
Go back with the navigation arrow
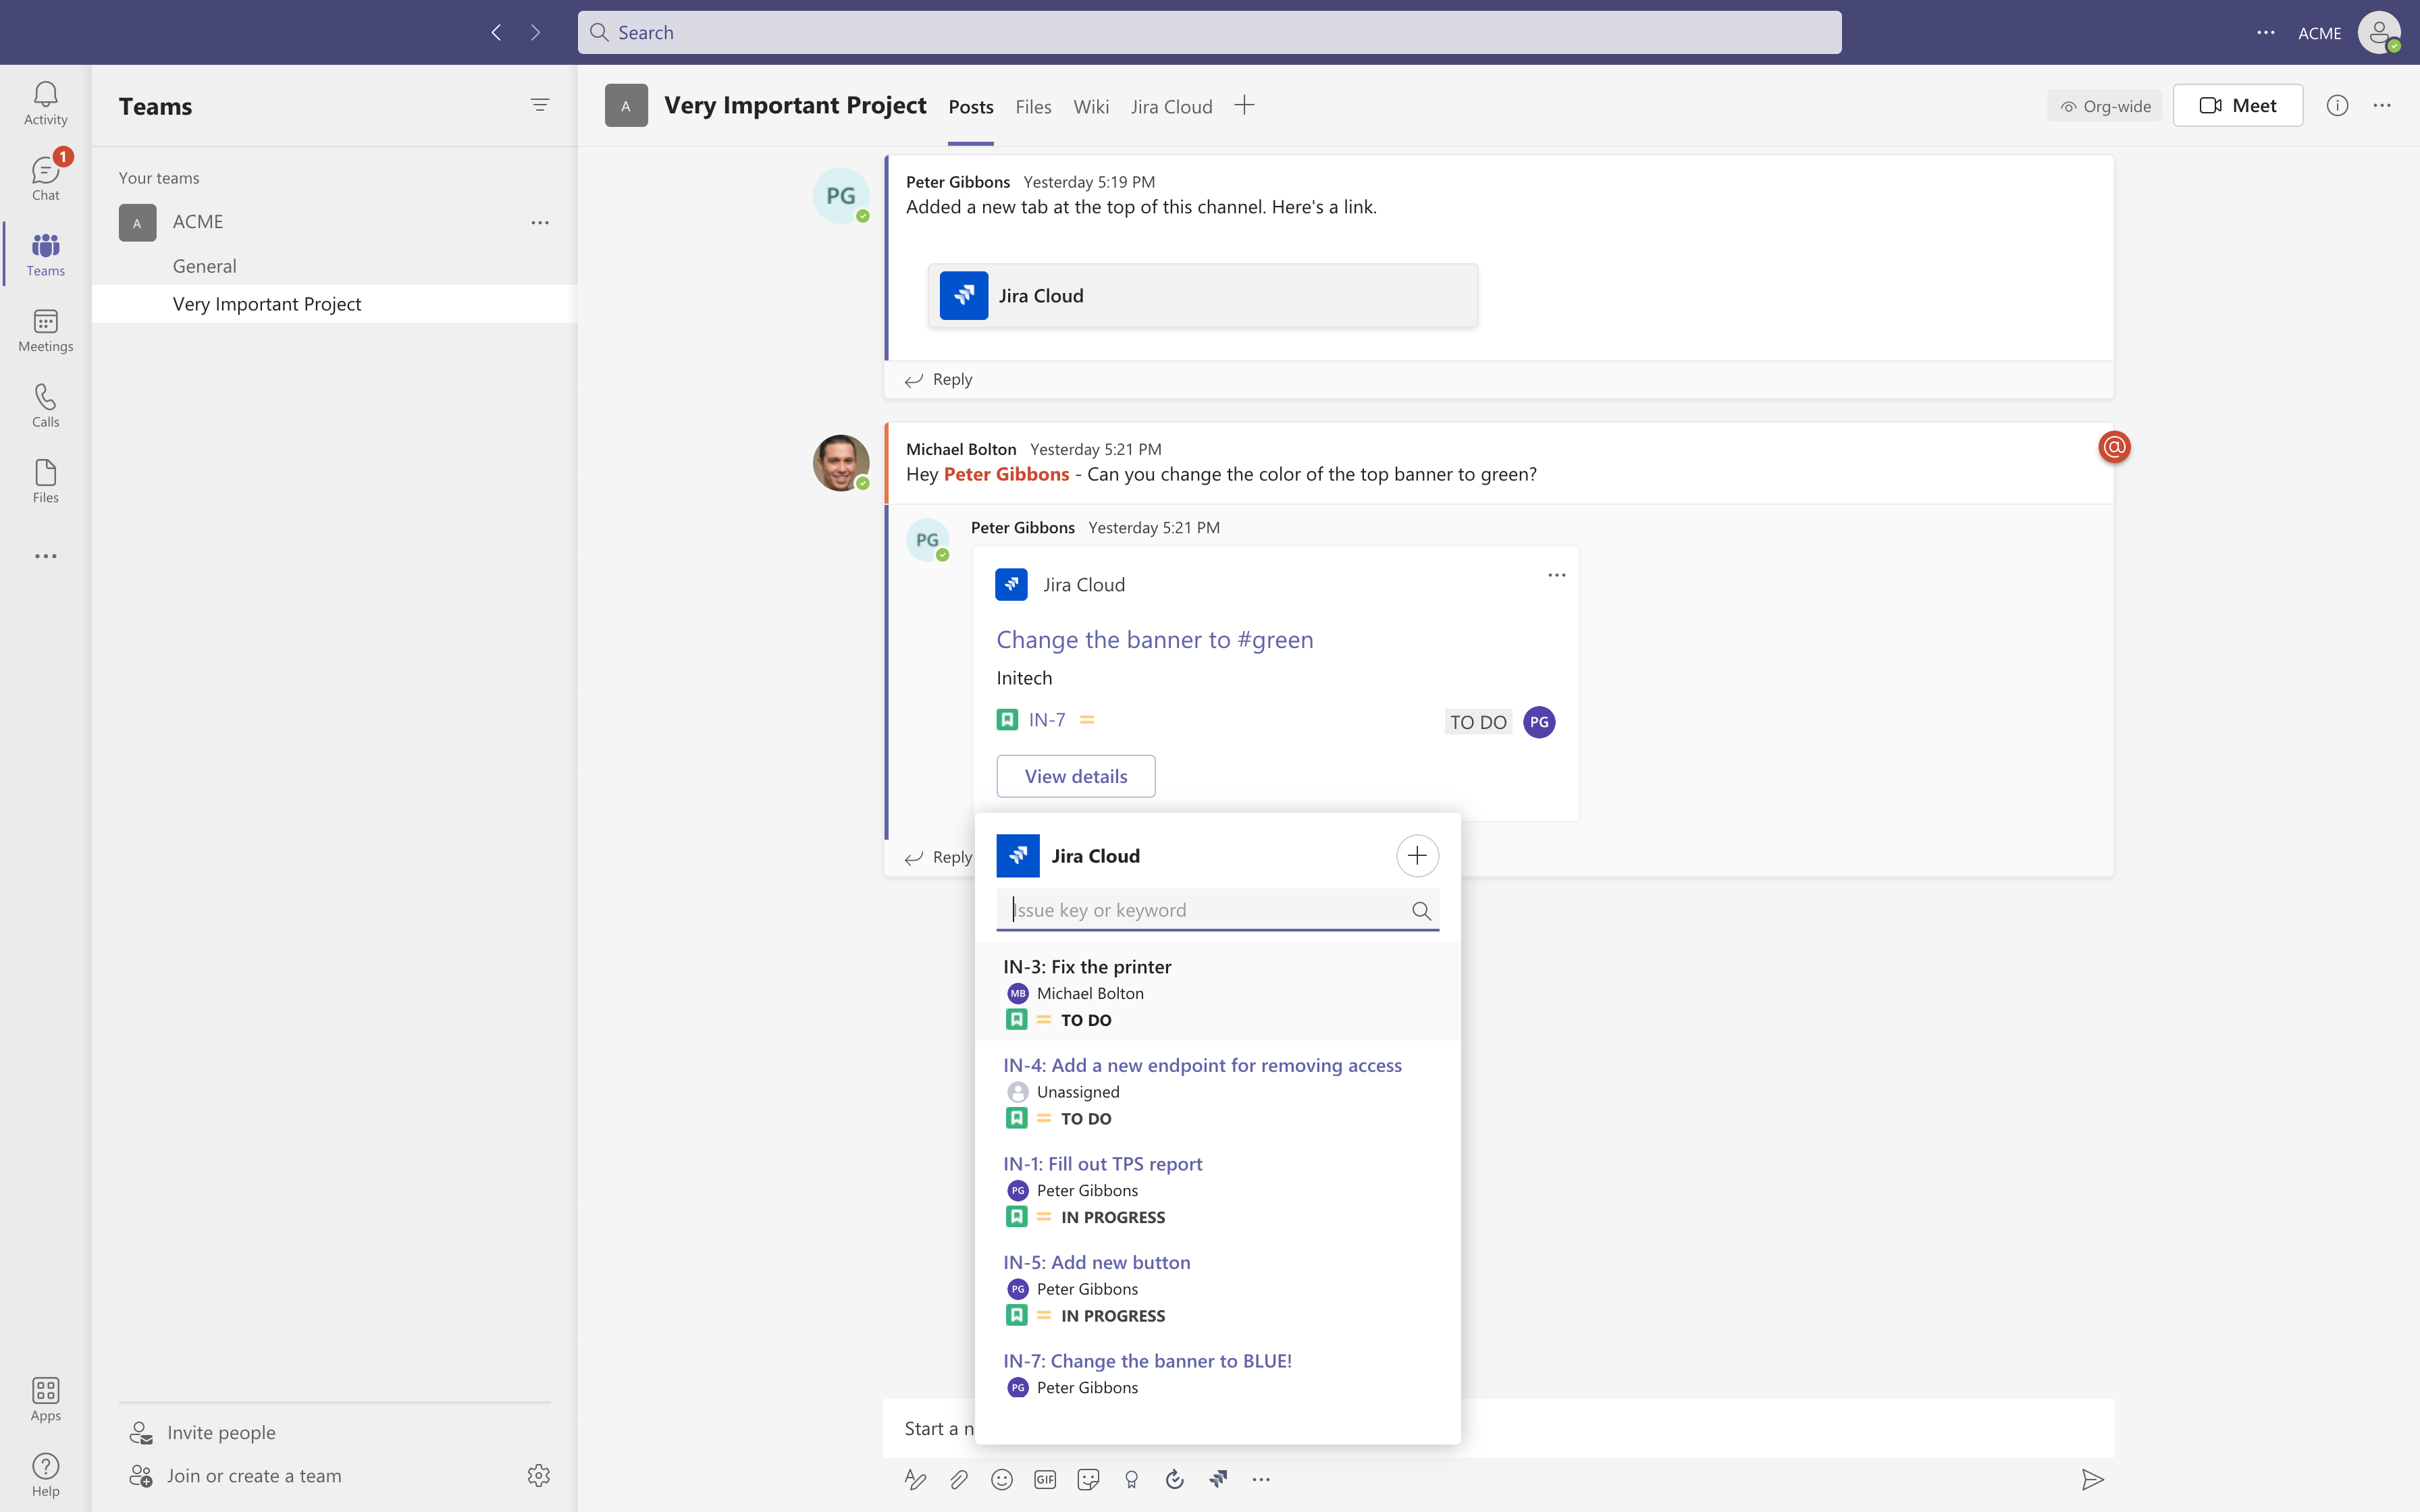coord(496,32)
